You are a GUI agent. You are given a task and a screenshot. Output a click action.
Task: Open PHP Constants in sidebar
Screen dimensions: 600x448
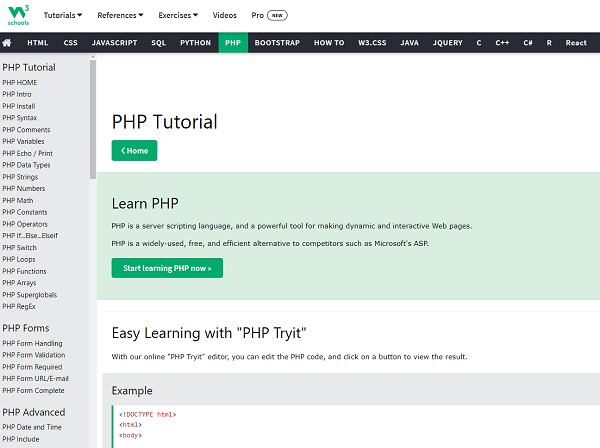pos(25,212)
